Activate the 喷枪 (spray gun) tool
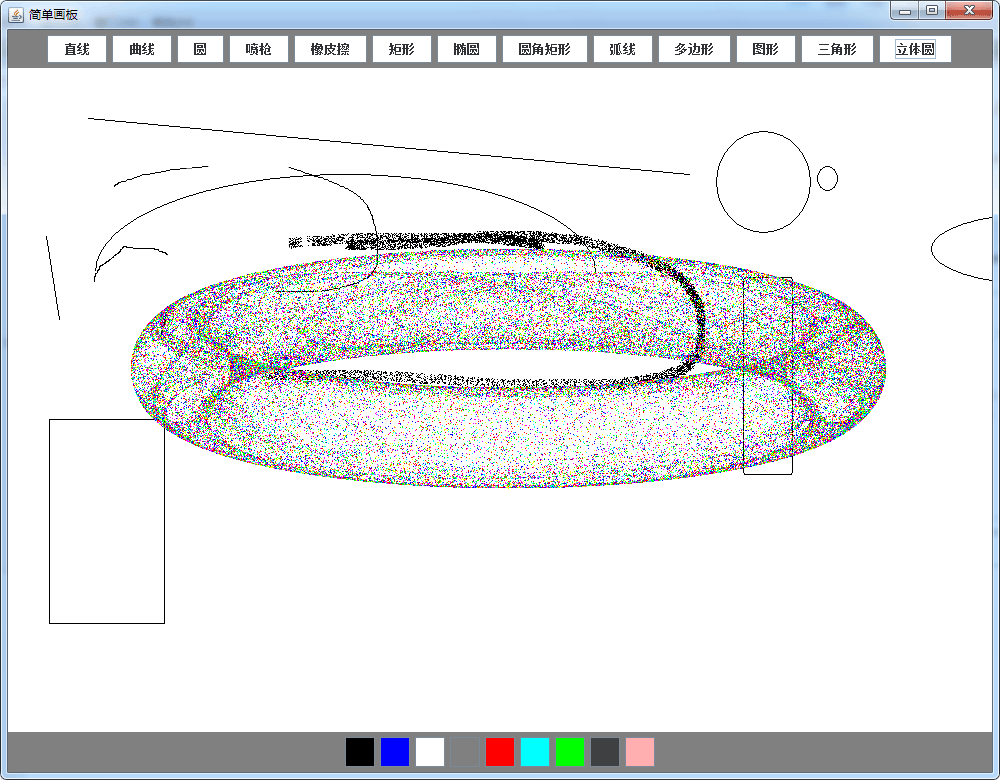This screenshot has width=1000, height=780. pyautogui.click(x=259, y=49)
